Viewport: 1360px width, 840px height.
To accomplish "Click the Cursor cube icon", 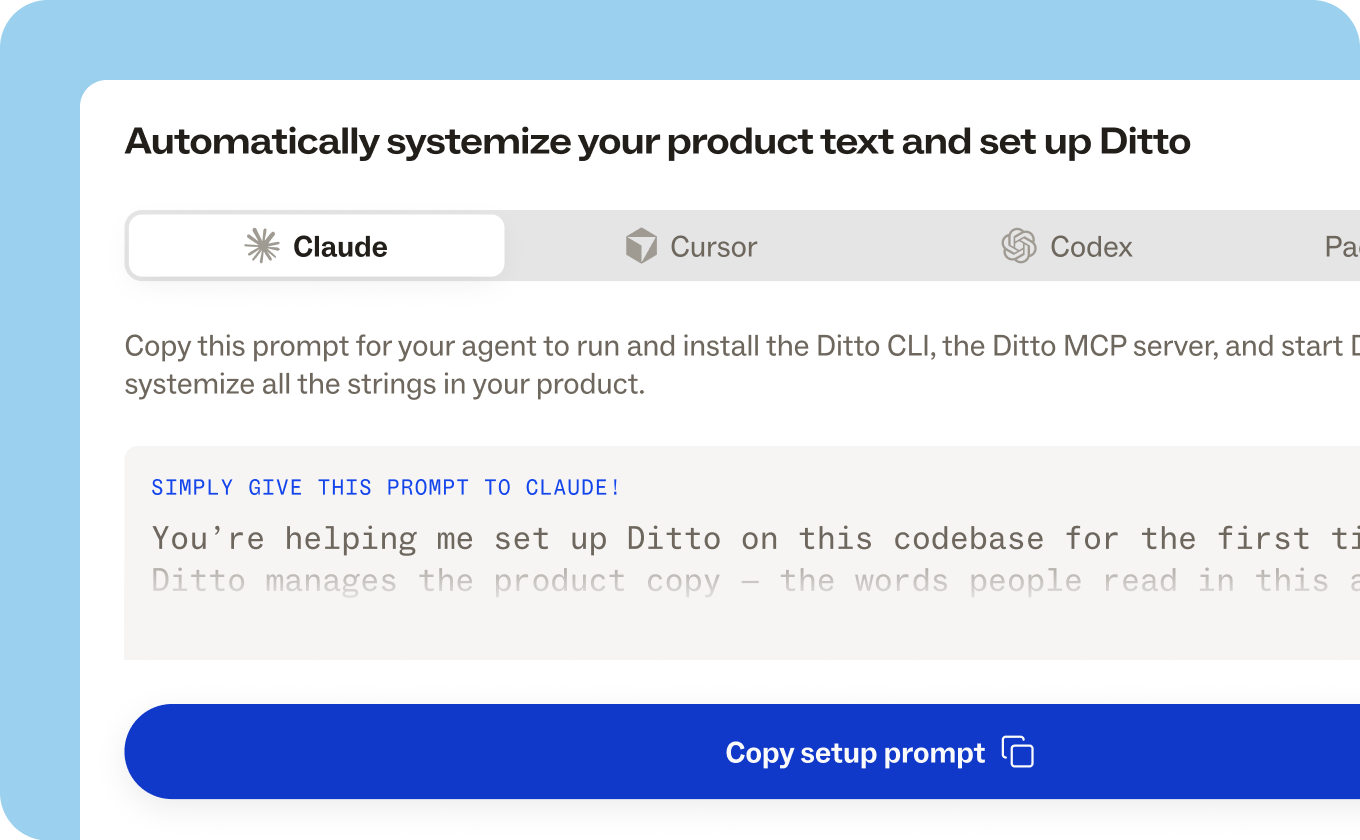I will point(641,246).
